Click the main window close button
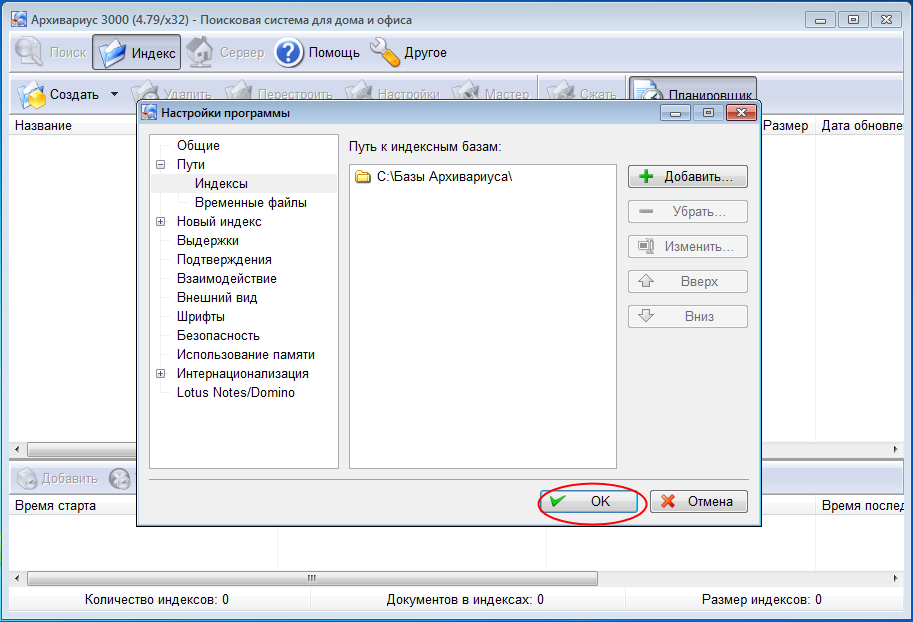This screenshot has height=622, width=913. pos(886,20)
